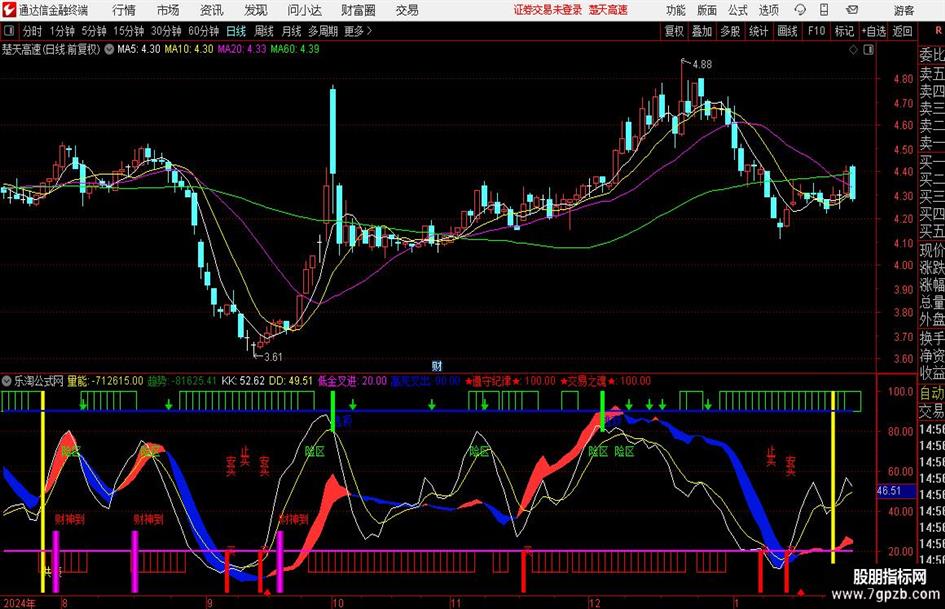
Task: Switch to the 5分钟 period tab
Action: [93, 31]
